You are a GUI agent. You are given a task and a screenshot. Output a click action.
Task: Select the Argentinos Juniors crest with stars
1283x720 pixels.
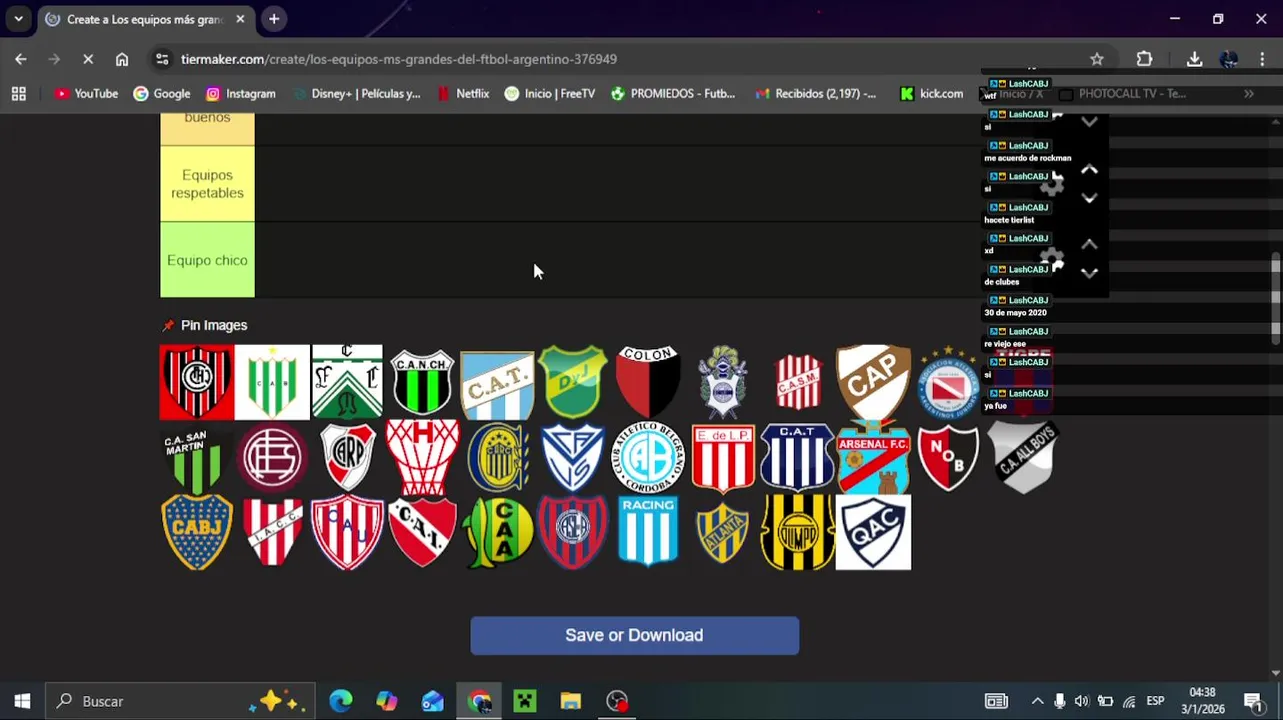coord(948,382)
